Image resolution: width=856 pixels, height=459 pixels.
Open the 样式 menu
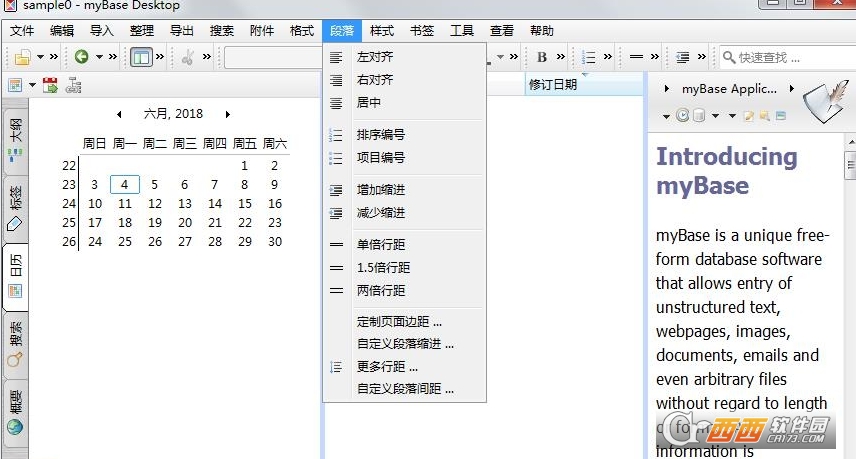point(382,31)
